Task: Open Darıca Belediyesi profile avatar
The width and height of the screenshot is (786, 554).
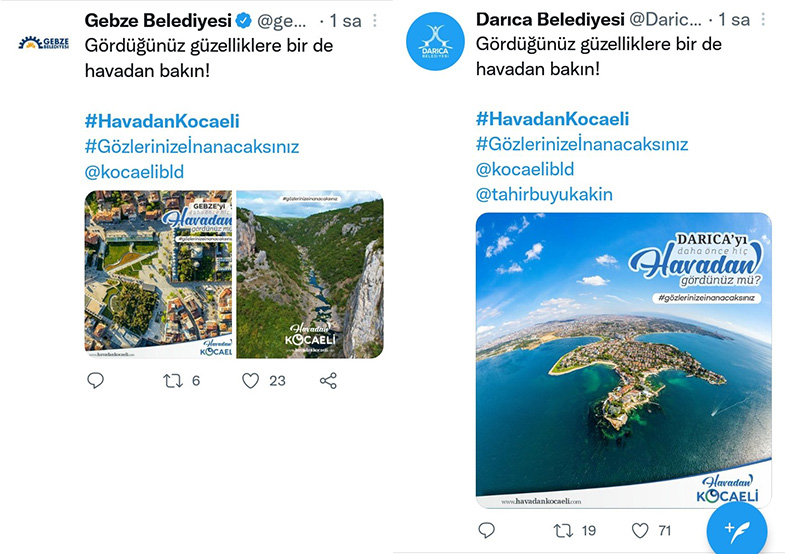Action: point(432,42)
